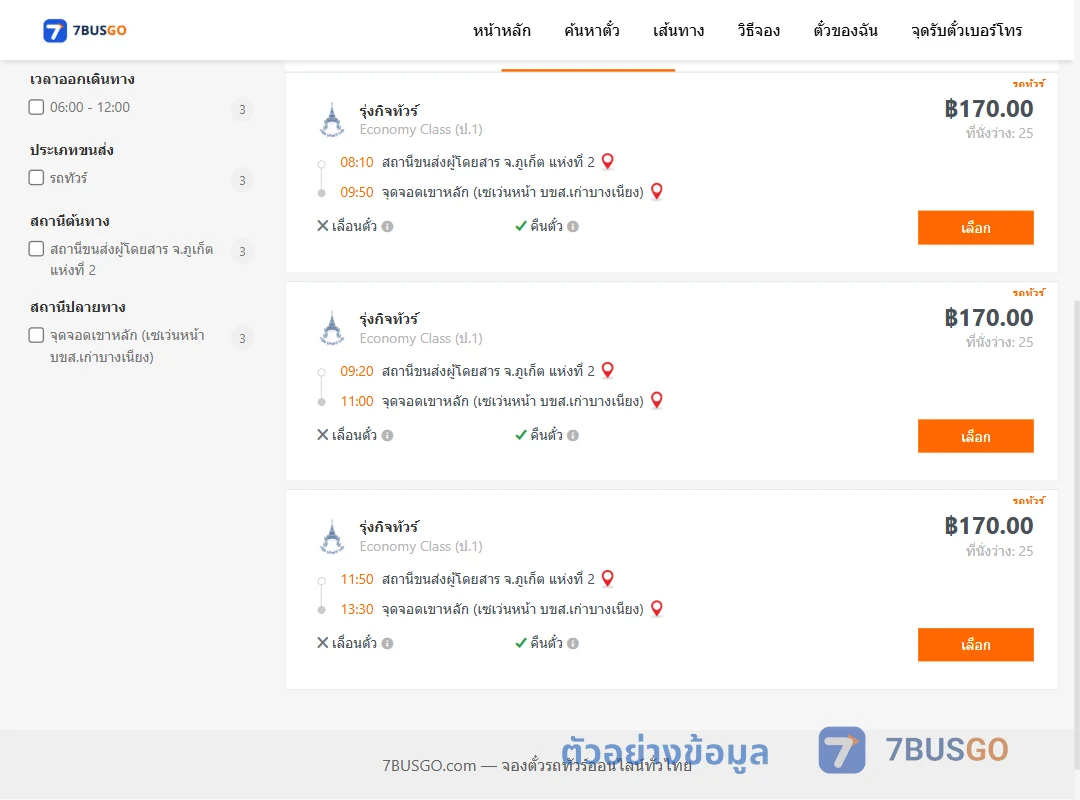Click เลื่อนตั๋ว info icon on 08:10 trip
This screenshot has height=800, width=1080.
(x=388, y=226)
